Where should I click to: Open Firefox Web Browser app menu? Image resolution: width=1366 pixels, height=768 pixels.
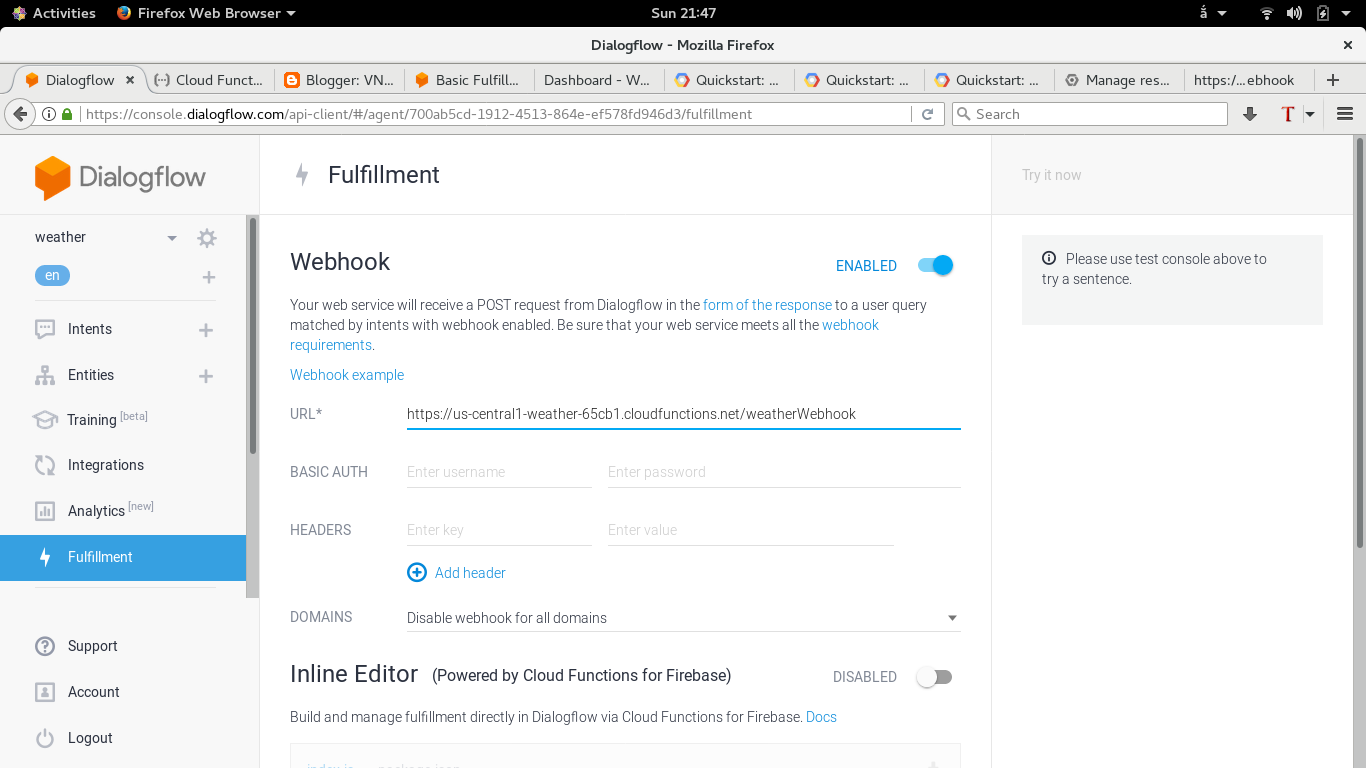pyautogui.click(x=206, y=13)
